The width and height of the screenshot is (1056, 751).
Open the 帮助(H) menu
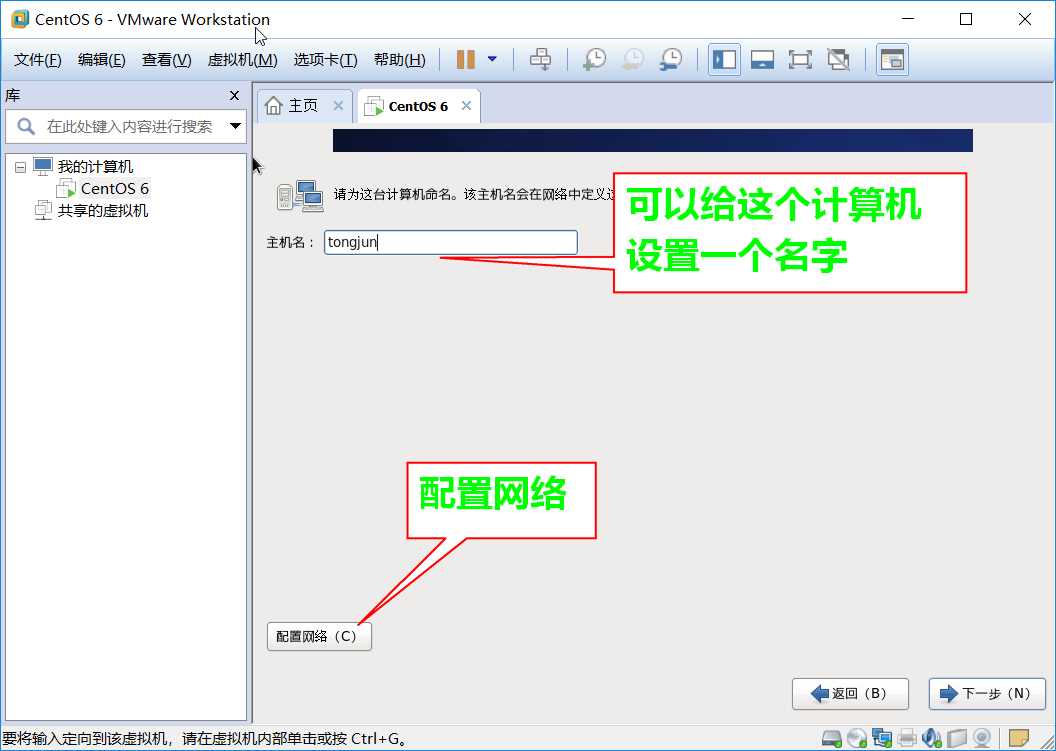(399, 60)
